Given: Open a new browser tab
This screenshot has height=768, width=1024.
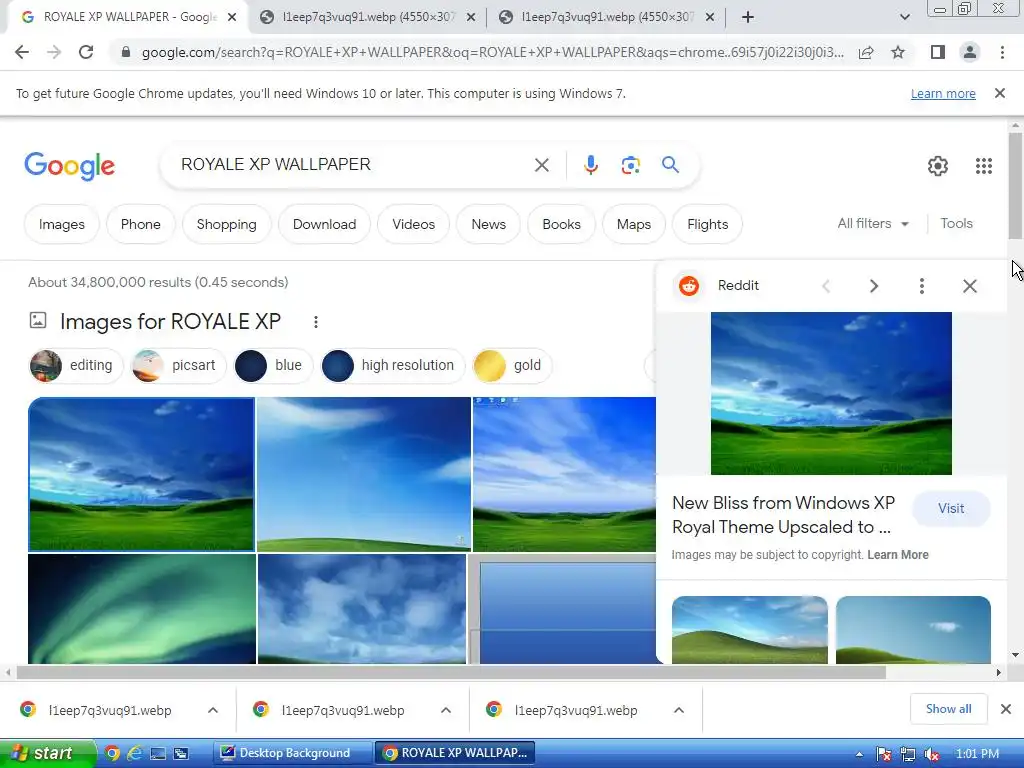Looking at the screenshot, I should tap(748, 17).
